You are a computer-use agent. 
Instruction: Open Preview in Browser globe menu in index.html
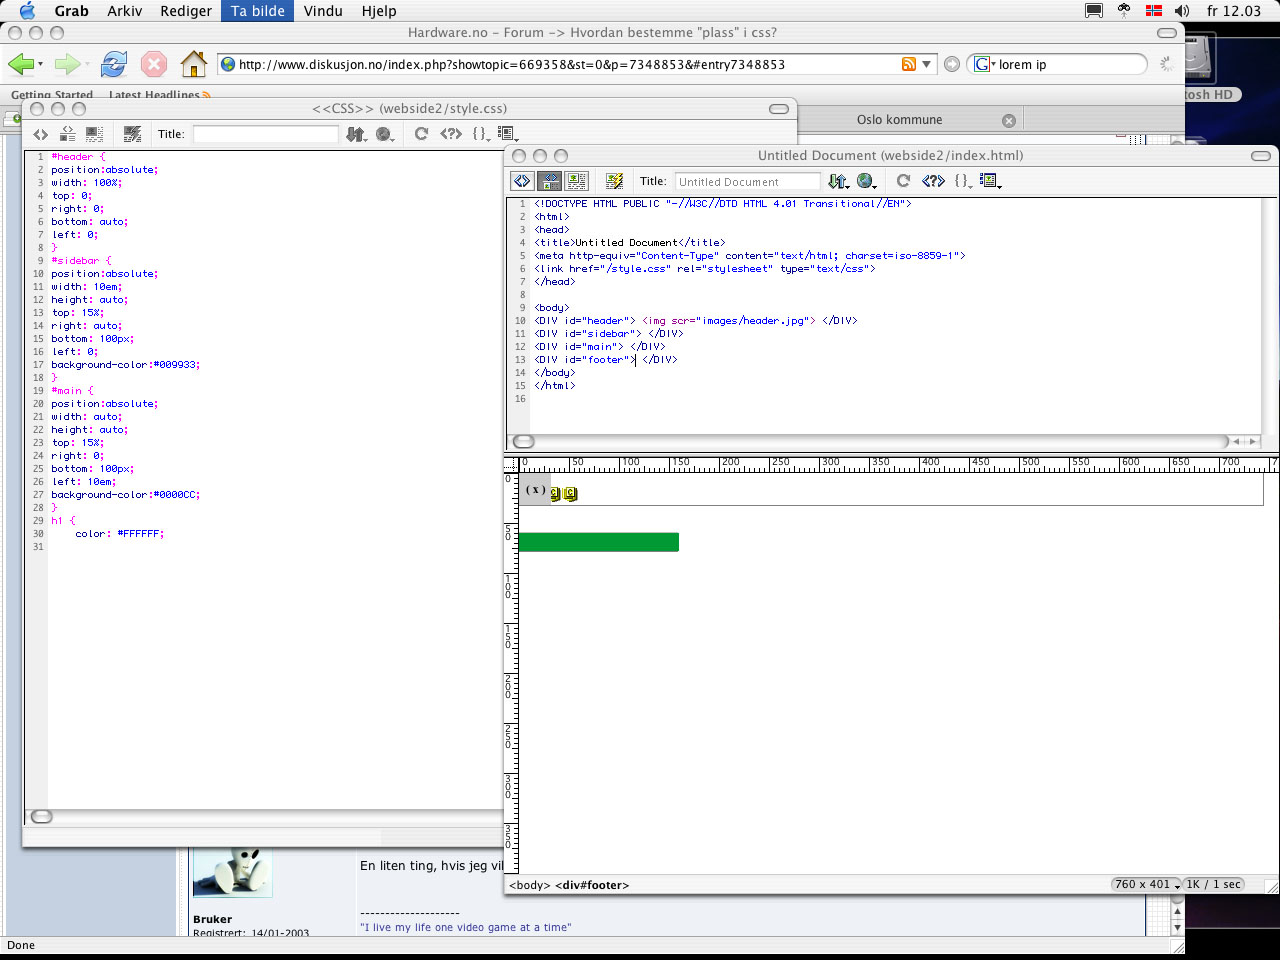pos(866,181)
